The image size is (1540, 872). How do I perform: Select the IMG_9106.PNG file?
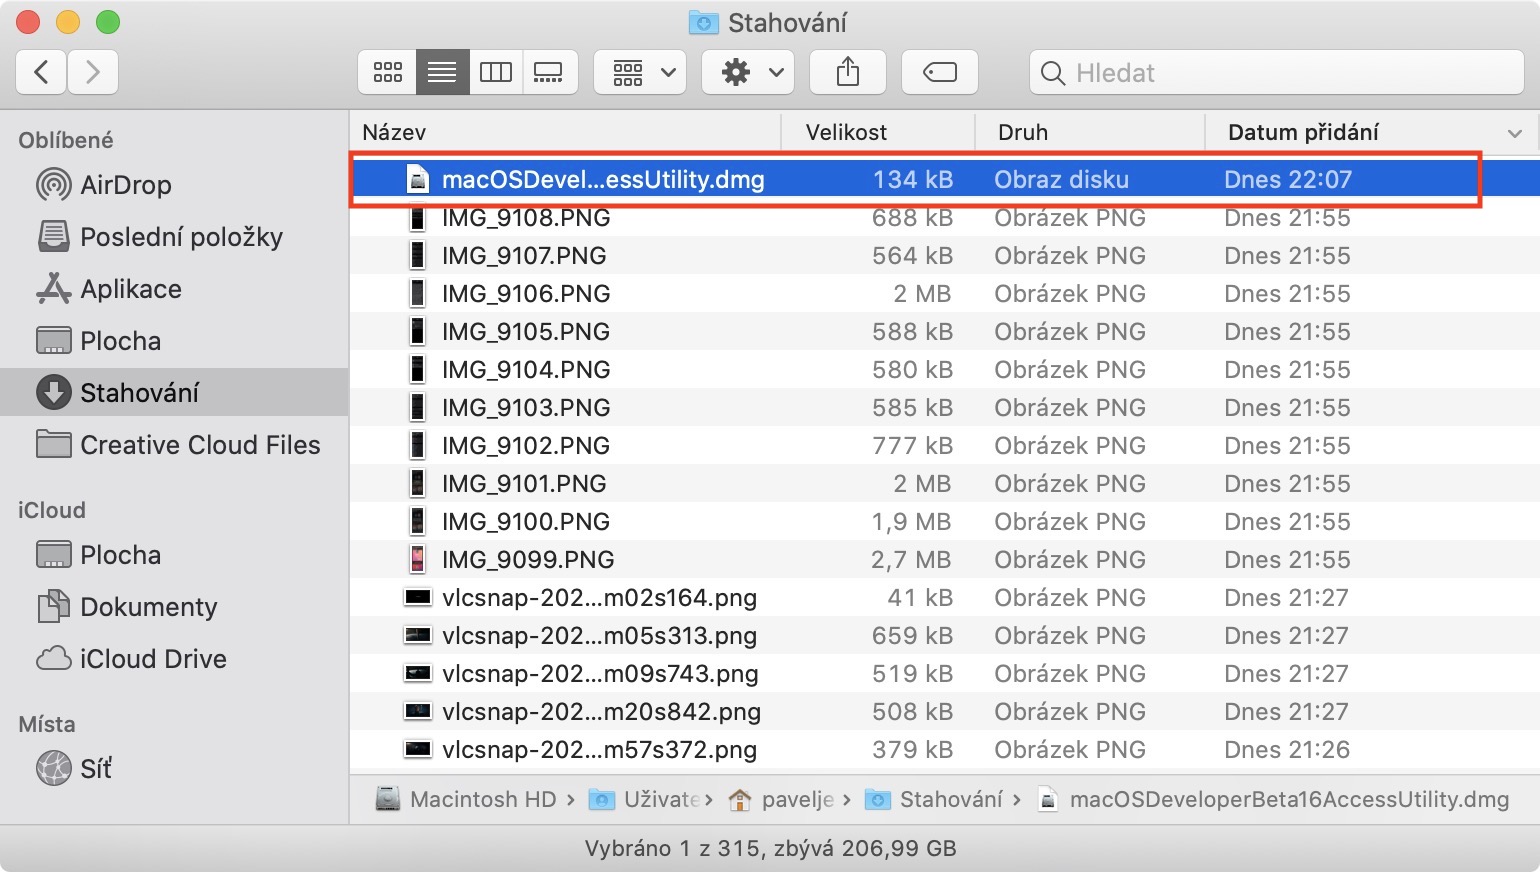(x=945, y=294)
